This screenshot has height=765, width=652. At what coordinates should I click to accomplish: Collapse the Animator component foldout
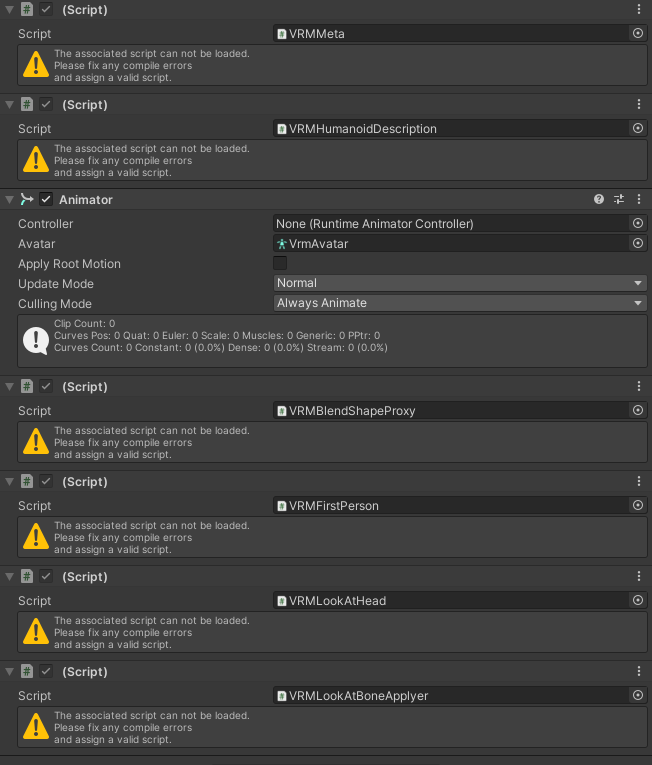9,200
